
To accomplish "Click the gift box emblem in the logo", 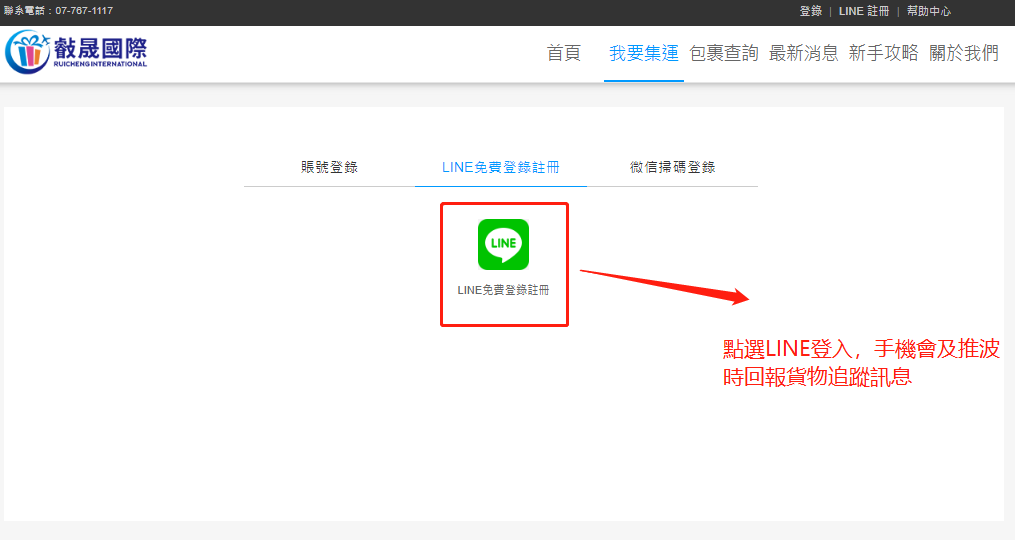I will [27, 52].
